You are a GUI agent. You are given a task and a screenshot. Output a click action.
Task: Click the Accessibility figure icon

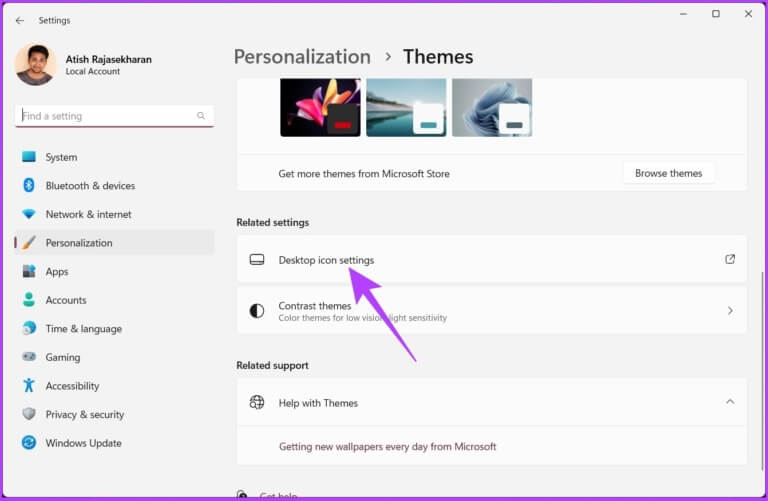pyautogui.click(x=29, y=385)
